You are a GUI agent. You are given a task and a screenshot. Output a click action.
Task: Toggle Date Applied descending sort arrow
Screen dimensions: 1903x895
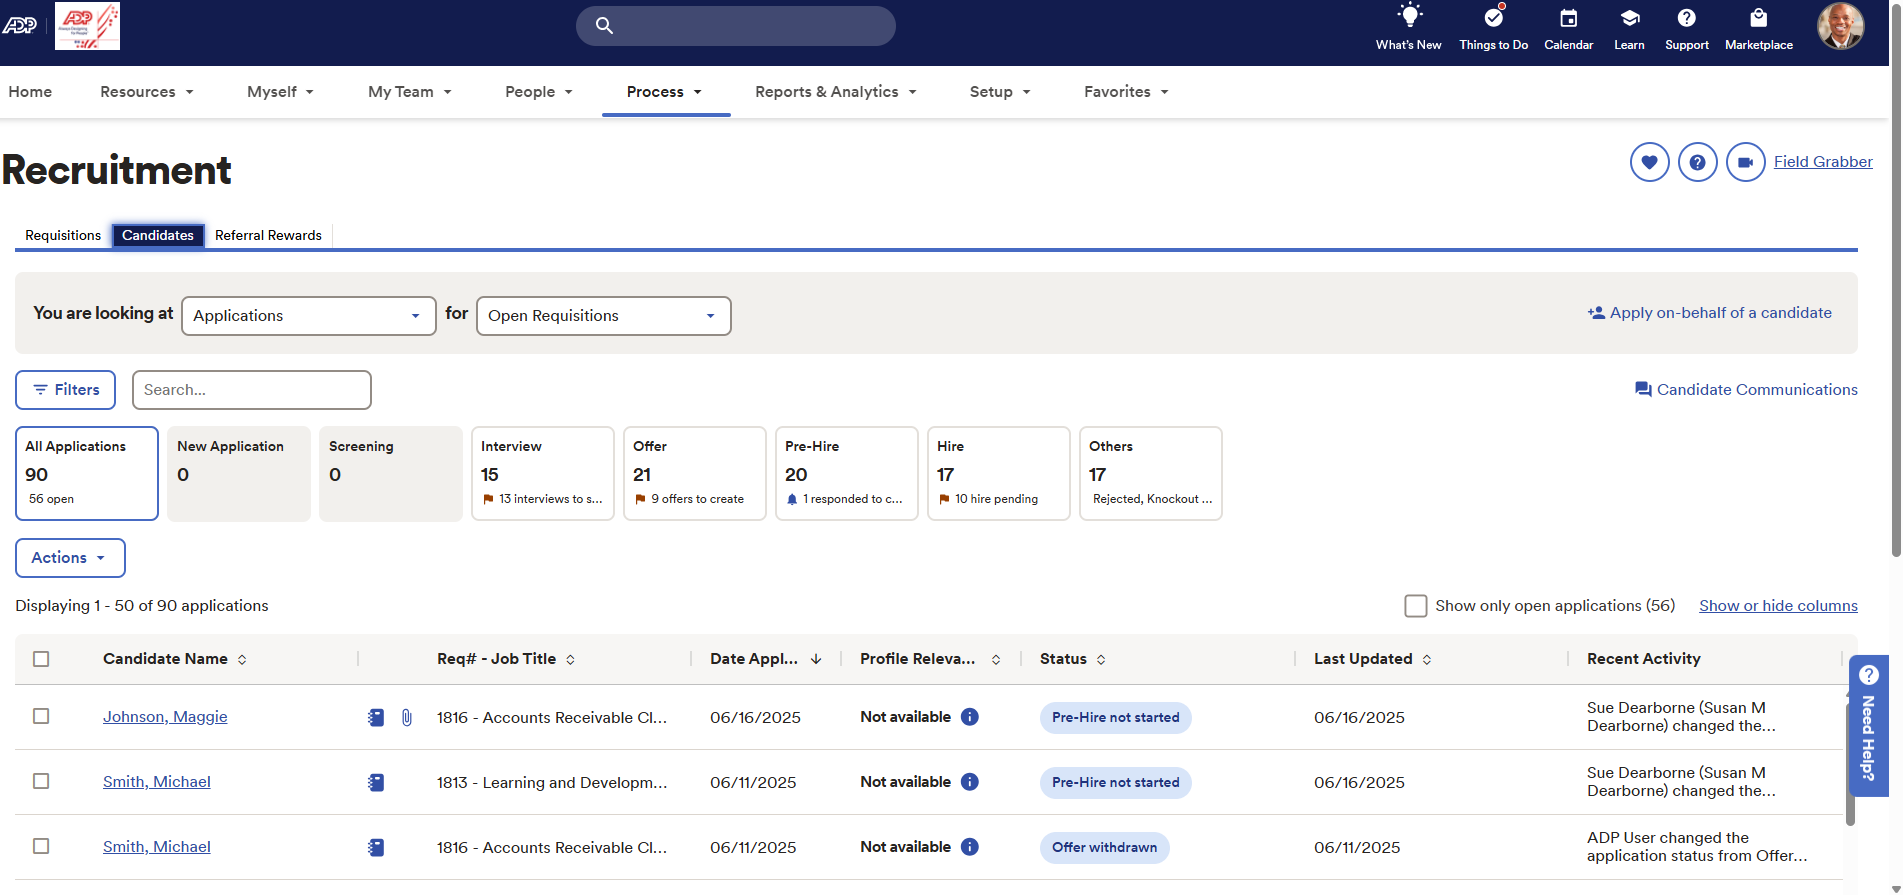[x=816, y=659]
